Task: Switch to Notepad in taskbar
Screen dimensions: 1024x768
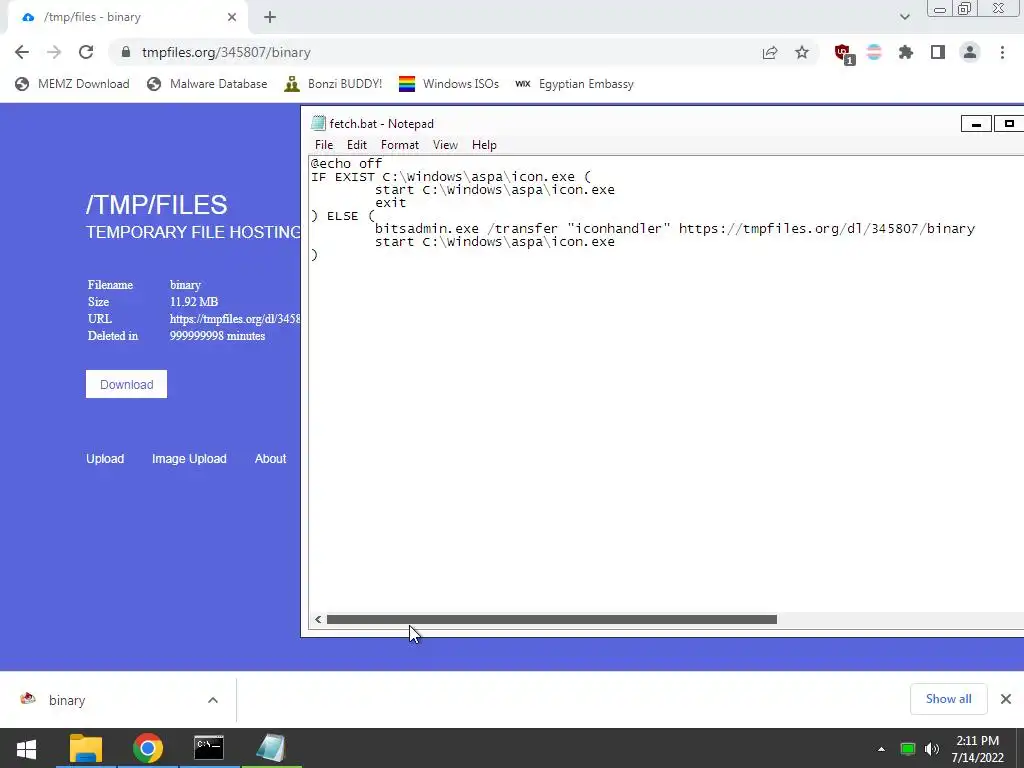Action: pyautogui.click(x=272, y=748)
